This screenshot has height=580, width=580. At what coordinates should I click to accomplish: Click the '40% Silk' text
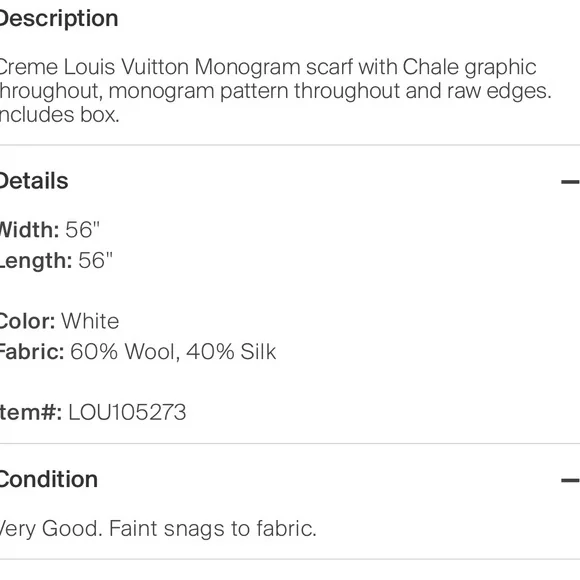(x=231, y=352)
